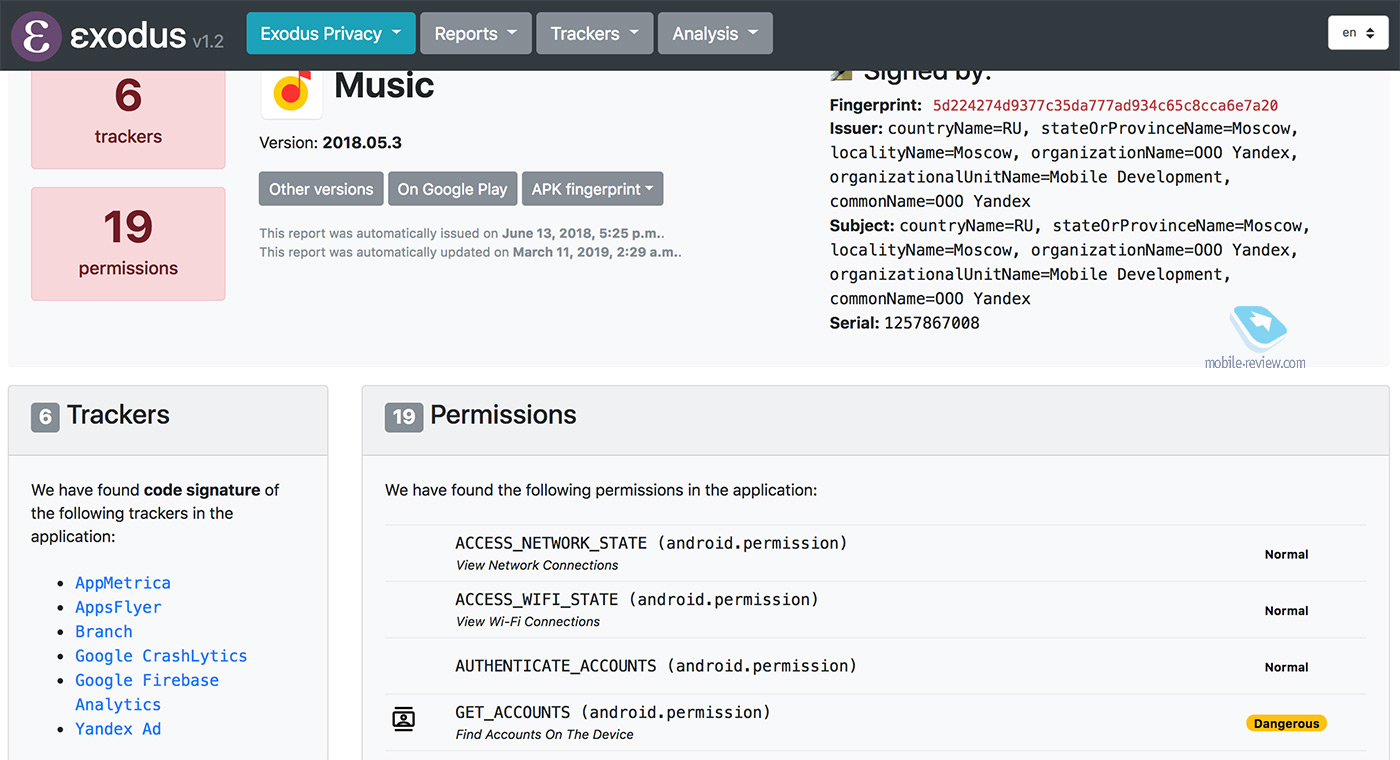Image resolution: width=1400 pixels, height=760 pixels.
Task: Change language with the en selector
Action: [x=1358, y=33]
